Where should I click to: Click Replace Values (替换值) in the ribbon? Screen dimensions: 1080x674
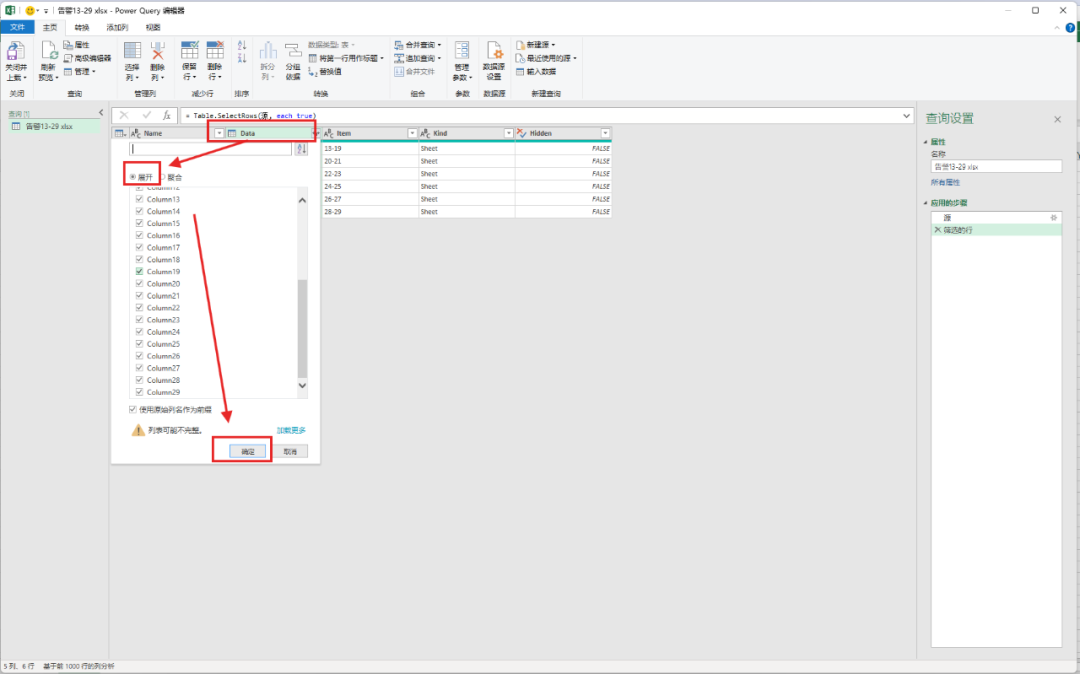tap(324, 72)
